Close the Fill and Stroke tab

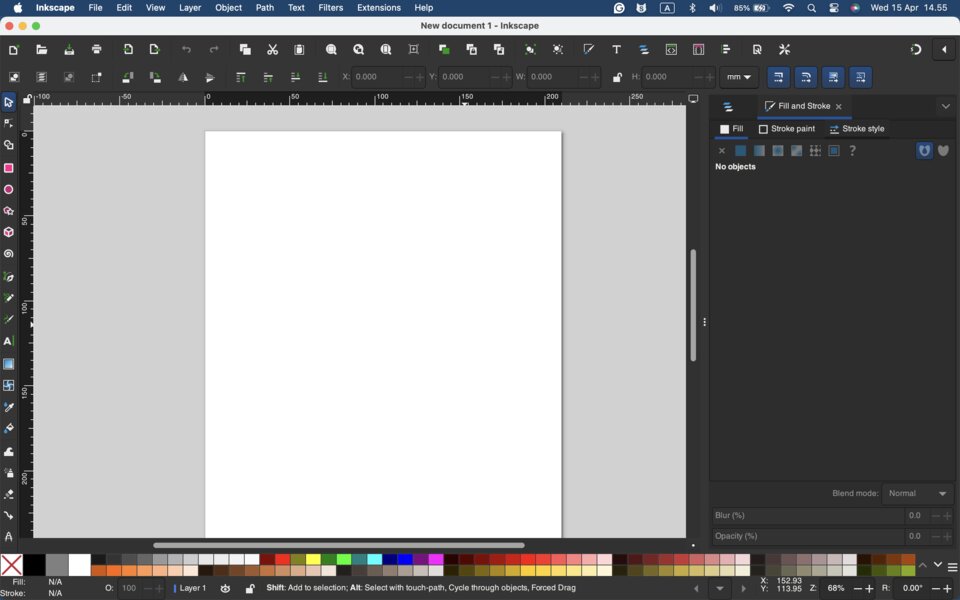[839, 107]
